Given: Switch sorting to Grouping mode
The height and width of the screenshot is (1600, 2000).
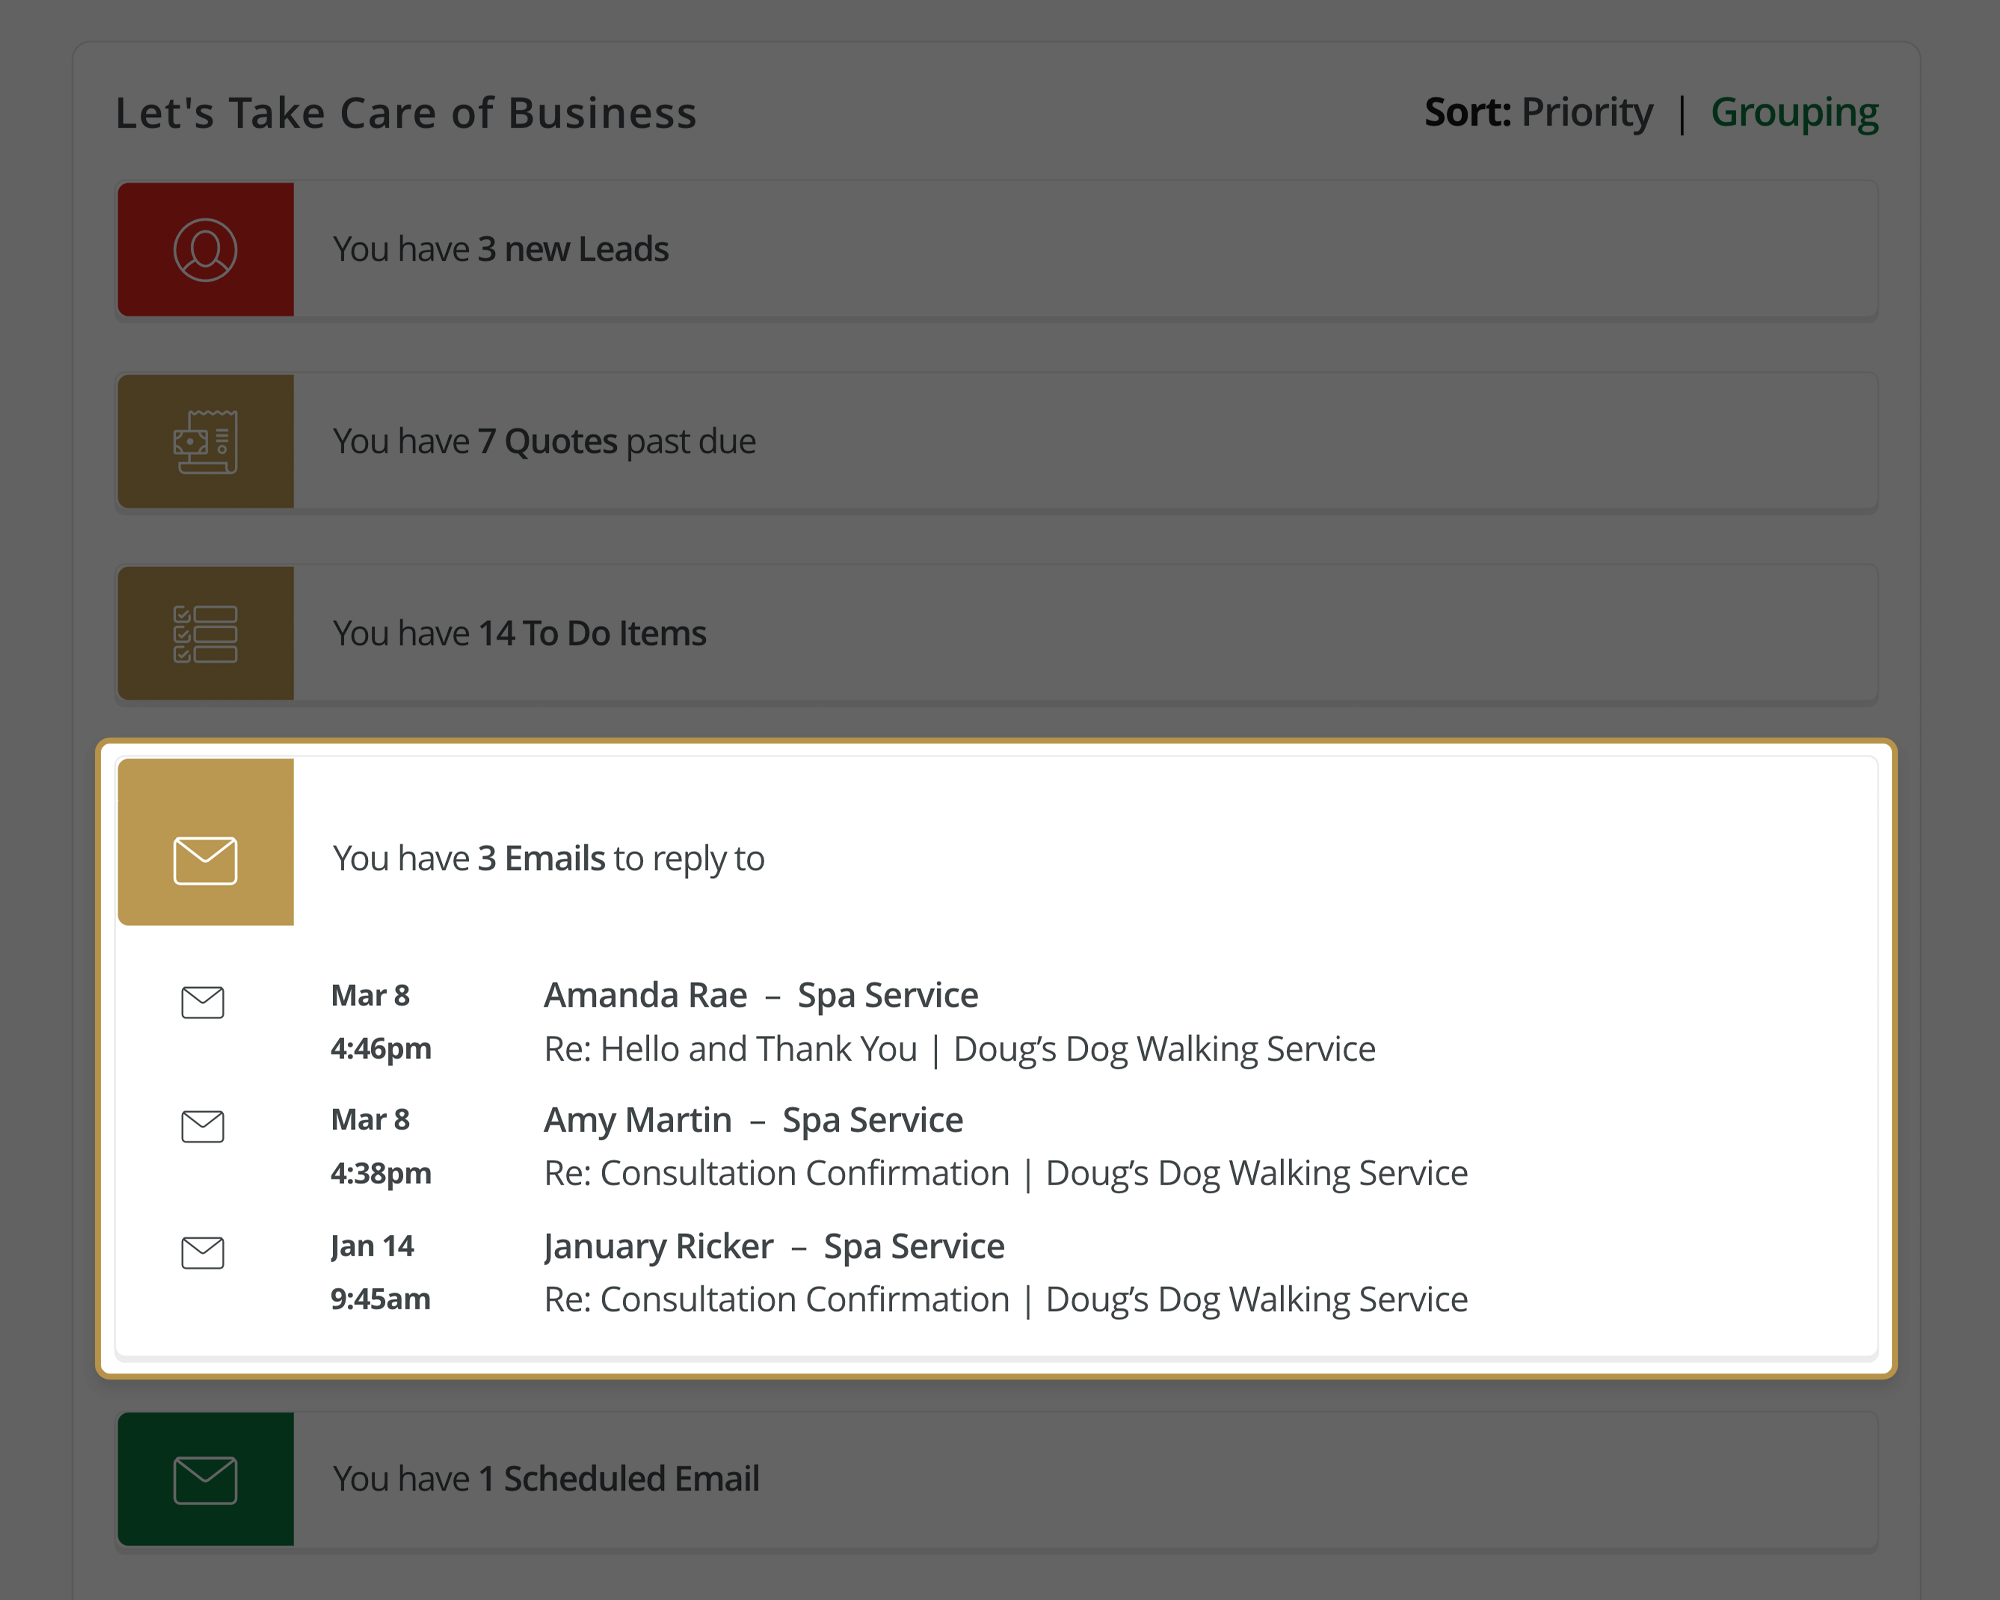Looking at the screenshot, I should point(1795,112).
